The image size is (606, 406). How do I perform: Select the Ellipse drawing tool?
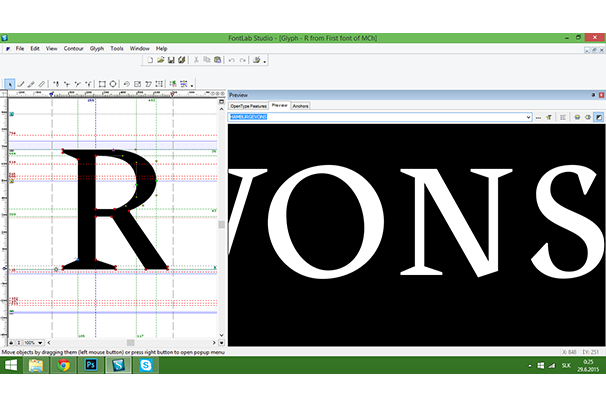[113, 84]
